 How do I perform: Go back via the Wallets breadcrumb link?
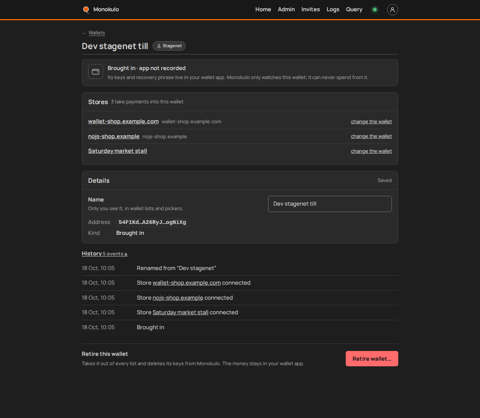(x=97, y=33)
